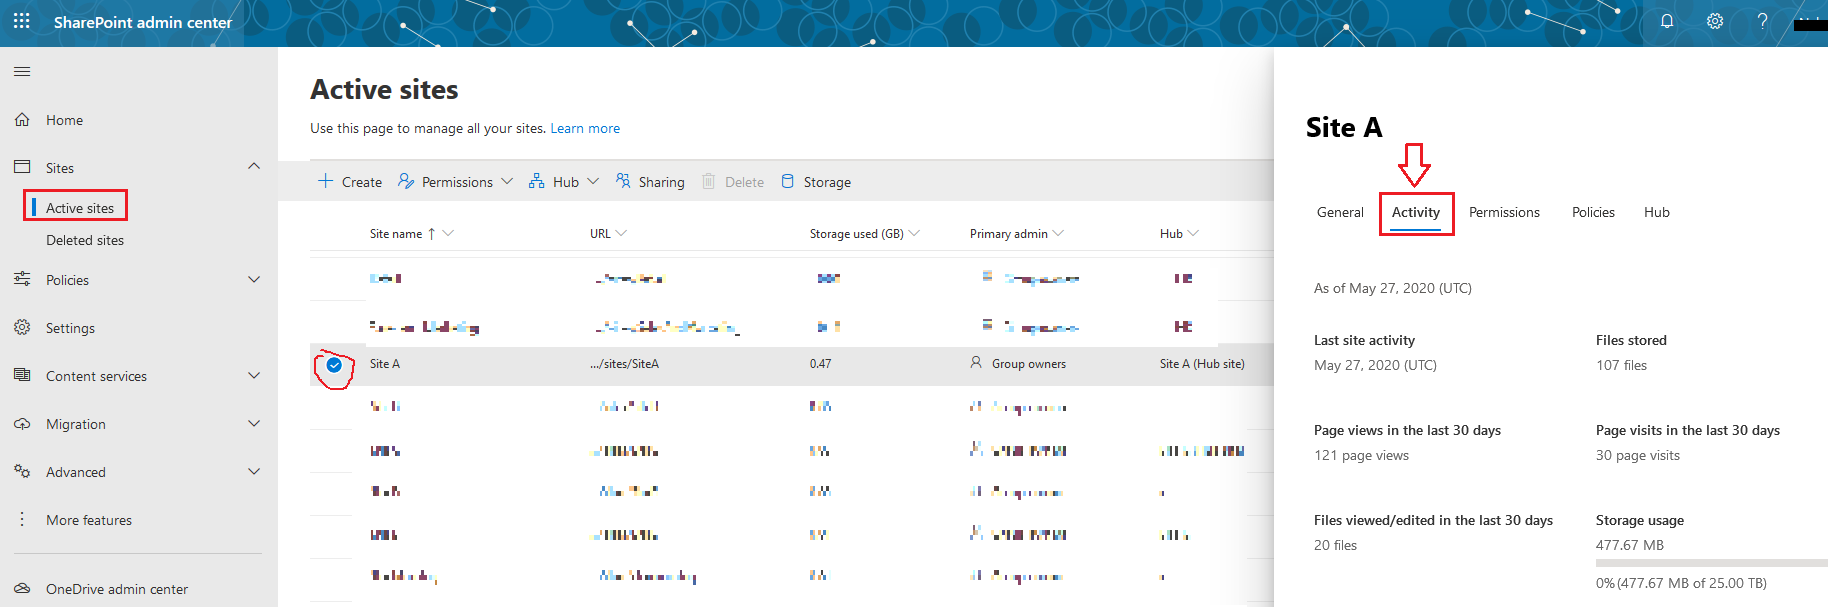Screen dimensions: 1828x608
Task: Switch to the Policies tab in panel
Action: coord(1593,212)
